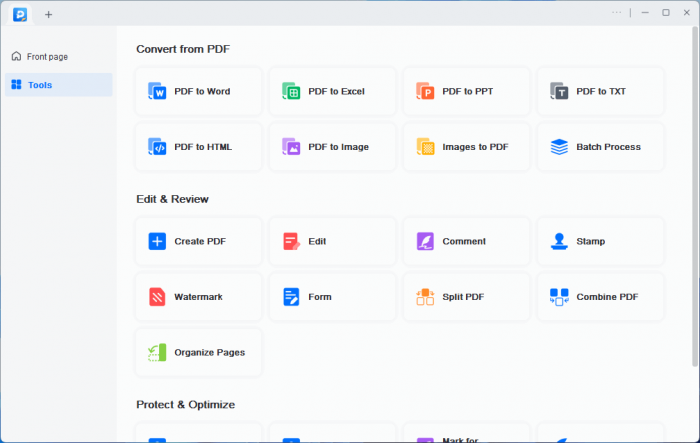This screenshot has width=700, height=443.
Task: Click the Create PDF plus icon
Action: (157, 241)
